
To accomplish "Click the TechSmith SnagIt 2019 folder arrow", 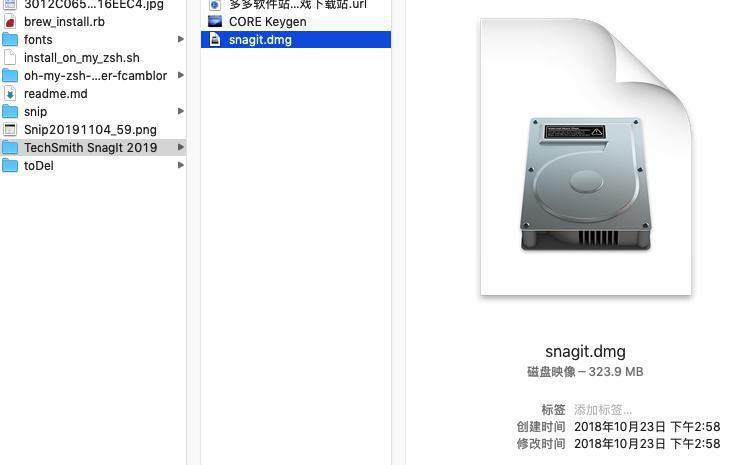I will (180, 147).
